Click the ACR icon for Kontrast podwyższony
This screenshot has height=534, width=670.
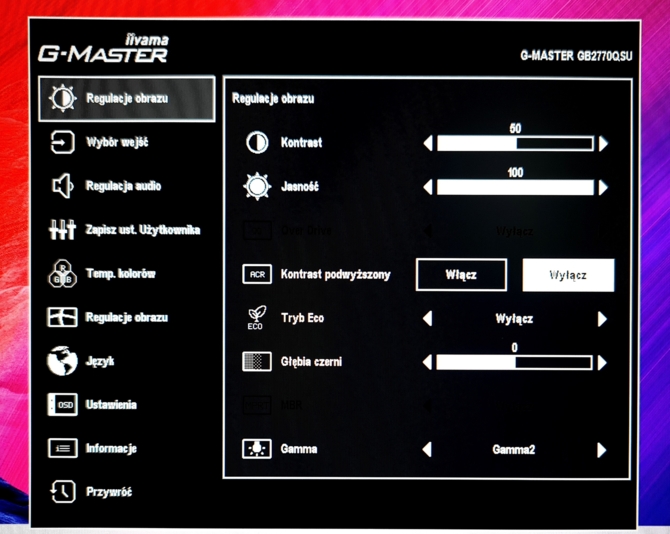(x=257, y=274)
